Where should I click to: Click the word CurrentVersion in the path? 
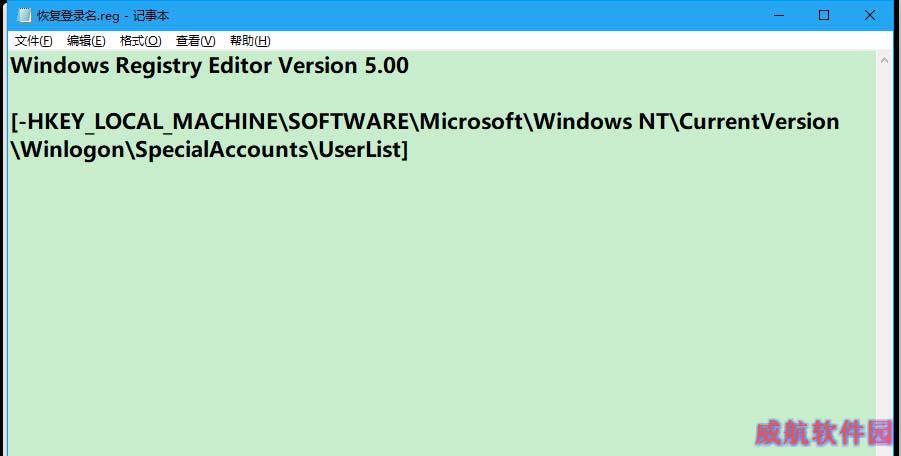(x=760, y=121)
